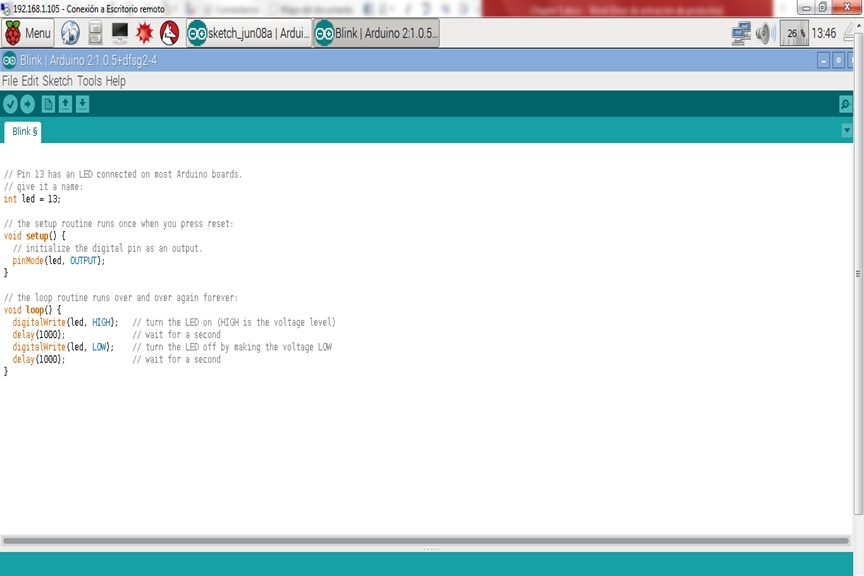Open the Raspberry Pi Menu button
Viewport: 864px width, 576px height.
click(28, 33)
